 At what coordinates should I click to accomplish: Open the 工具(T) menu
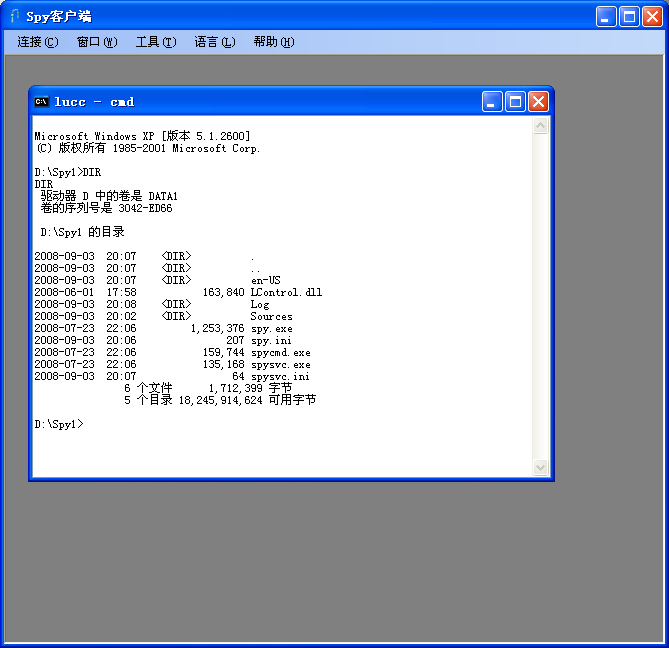pos(156,42)
